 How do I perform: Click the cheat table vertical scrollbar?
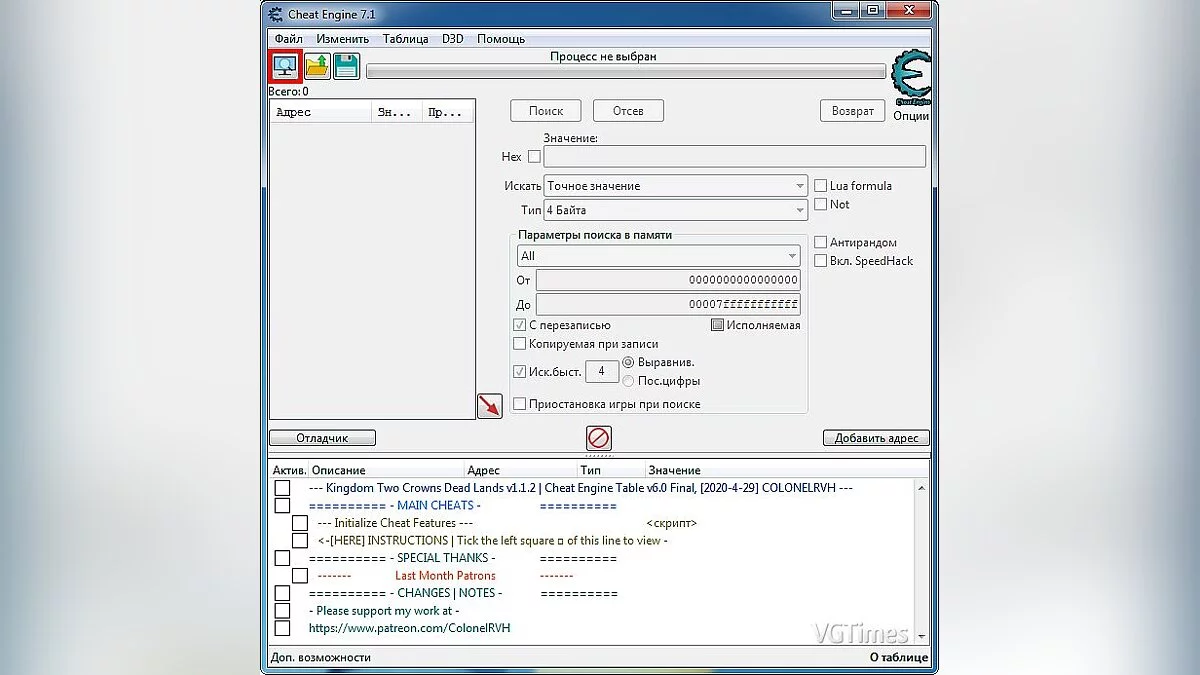921,560
